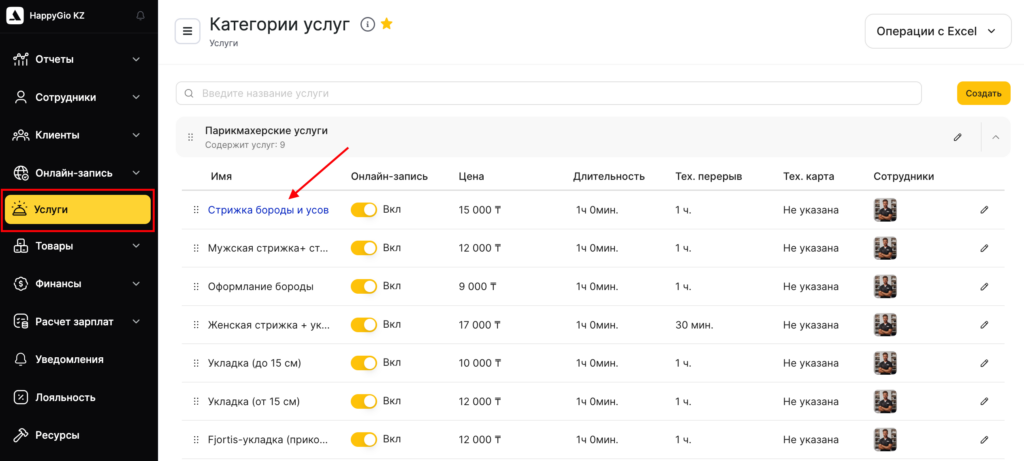Click the service name search field
Image resolution: width=1024 pixels, height=461 pixels.
pyautogui.click(x=548, y=93)
